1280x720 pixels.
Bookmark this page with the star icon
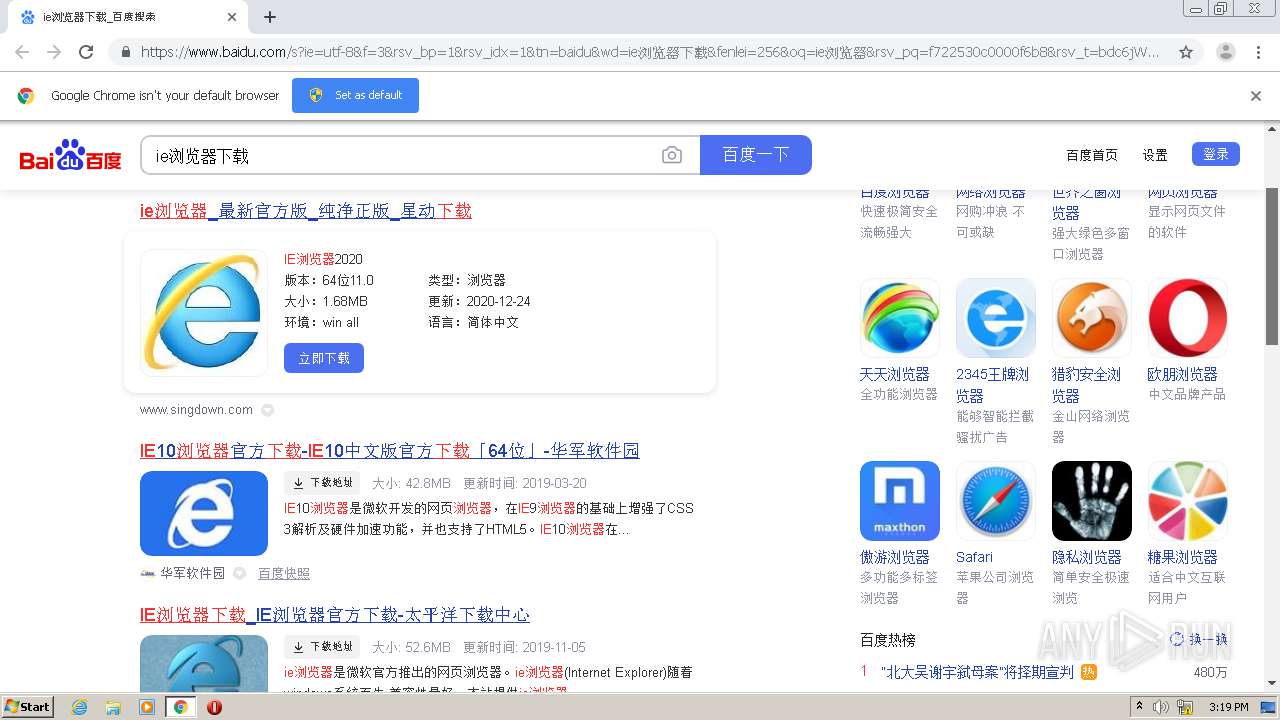1186,52
